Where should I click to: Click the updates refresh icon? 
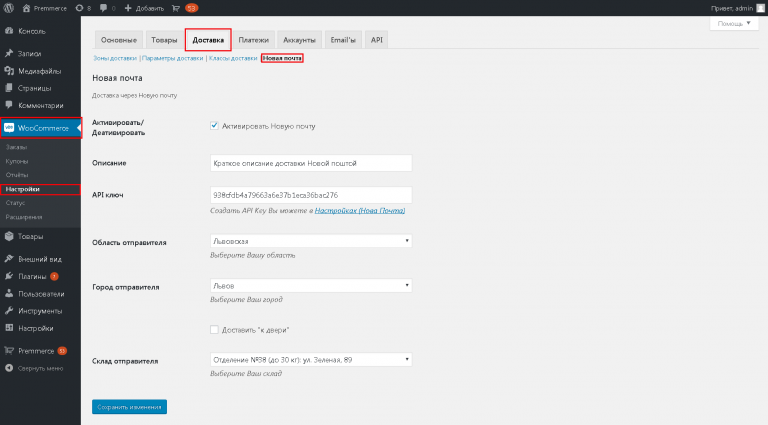pyautogui.click(x=79, y=8)
